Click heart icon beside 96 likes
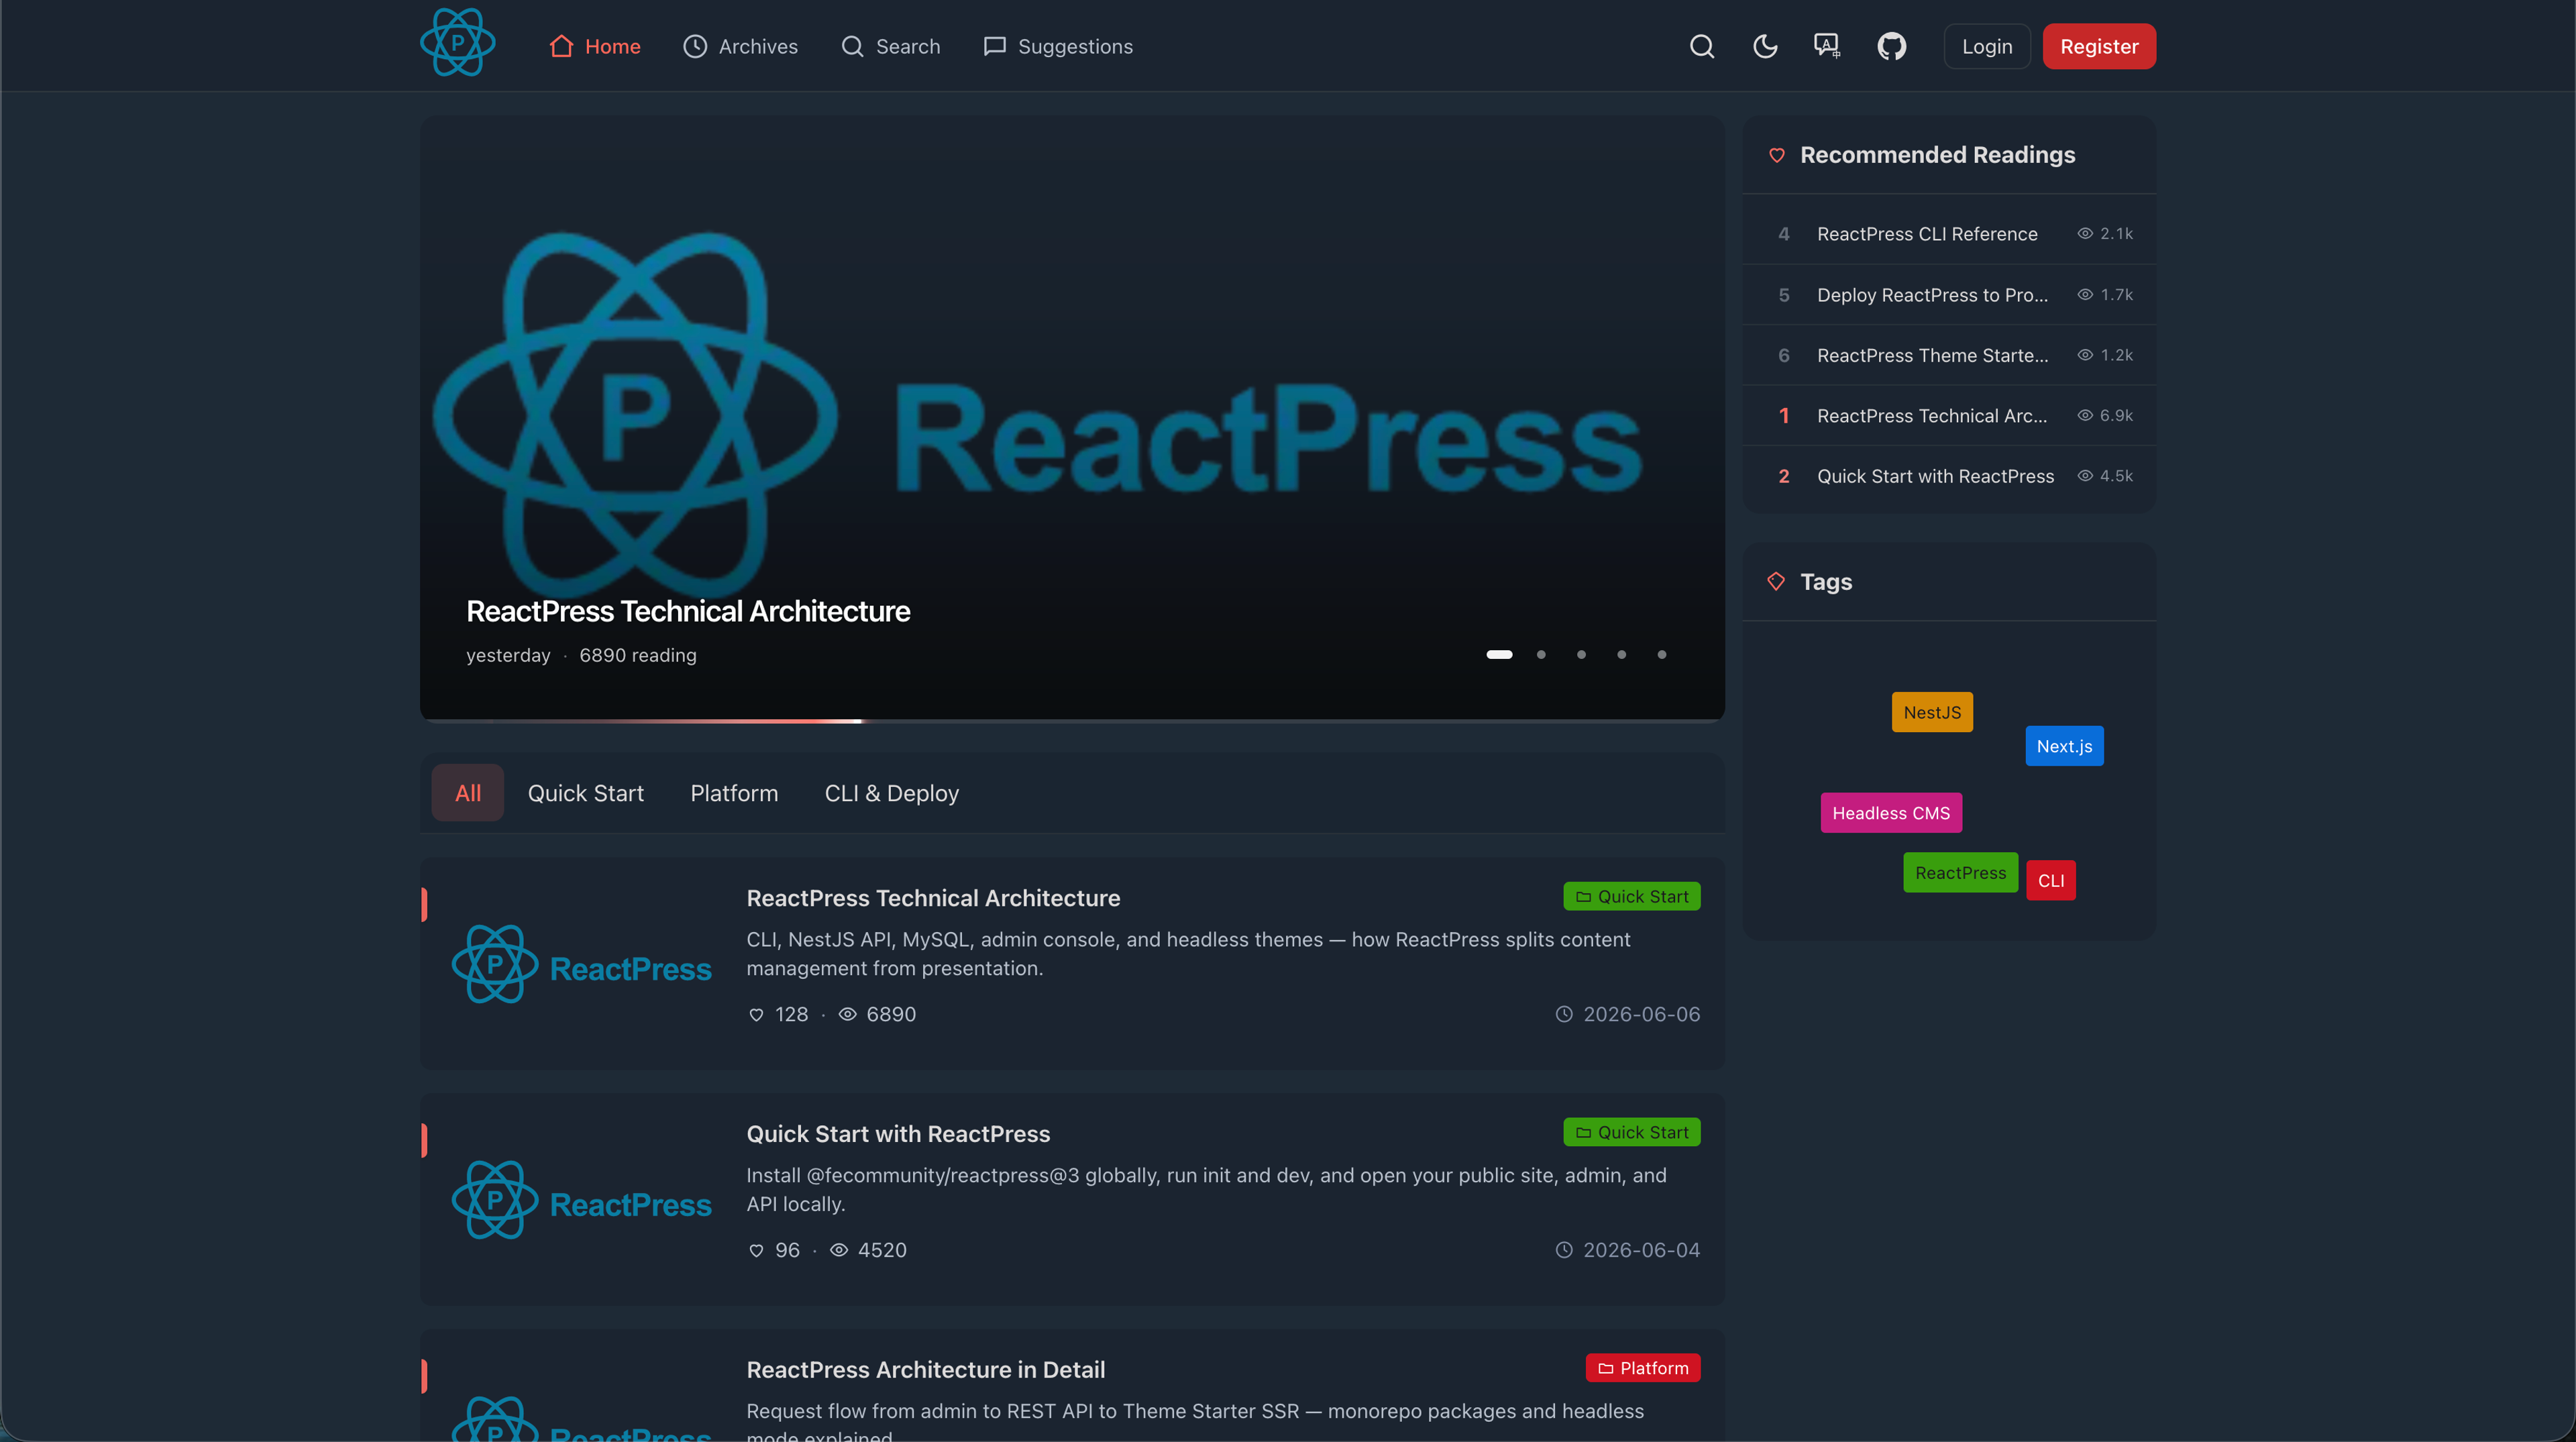Screen dimensions: 2576x1442 pyautogui.click(x=756, y=1251)
